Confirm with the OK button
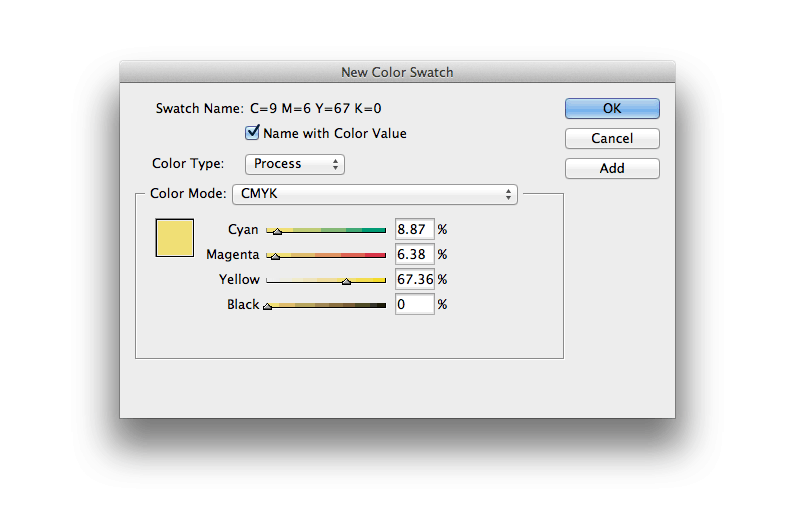The height and width of the screenshot is (511, 800). pos(612,109)
